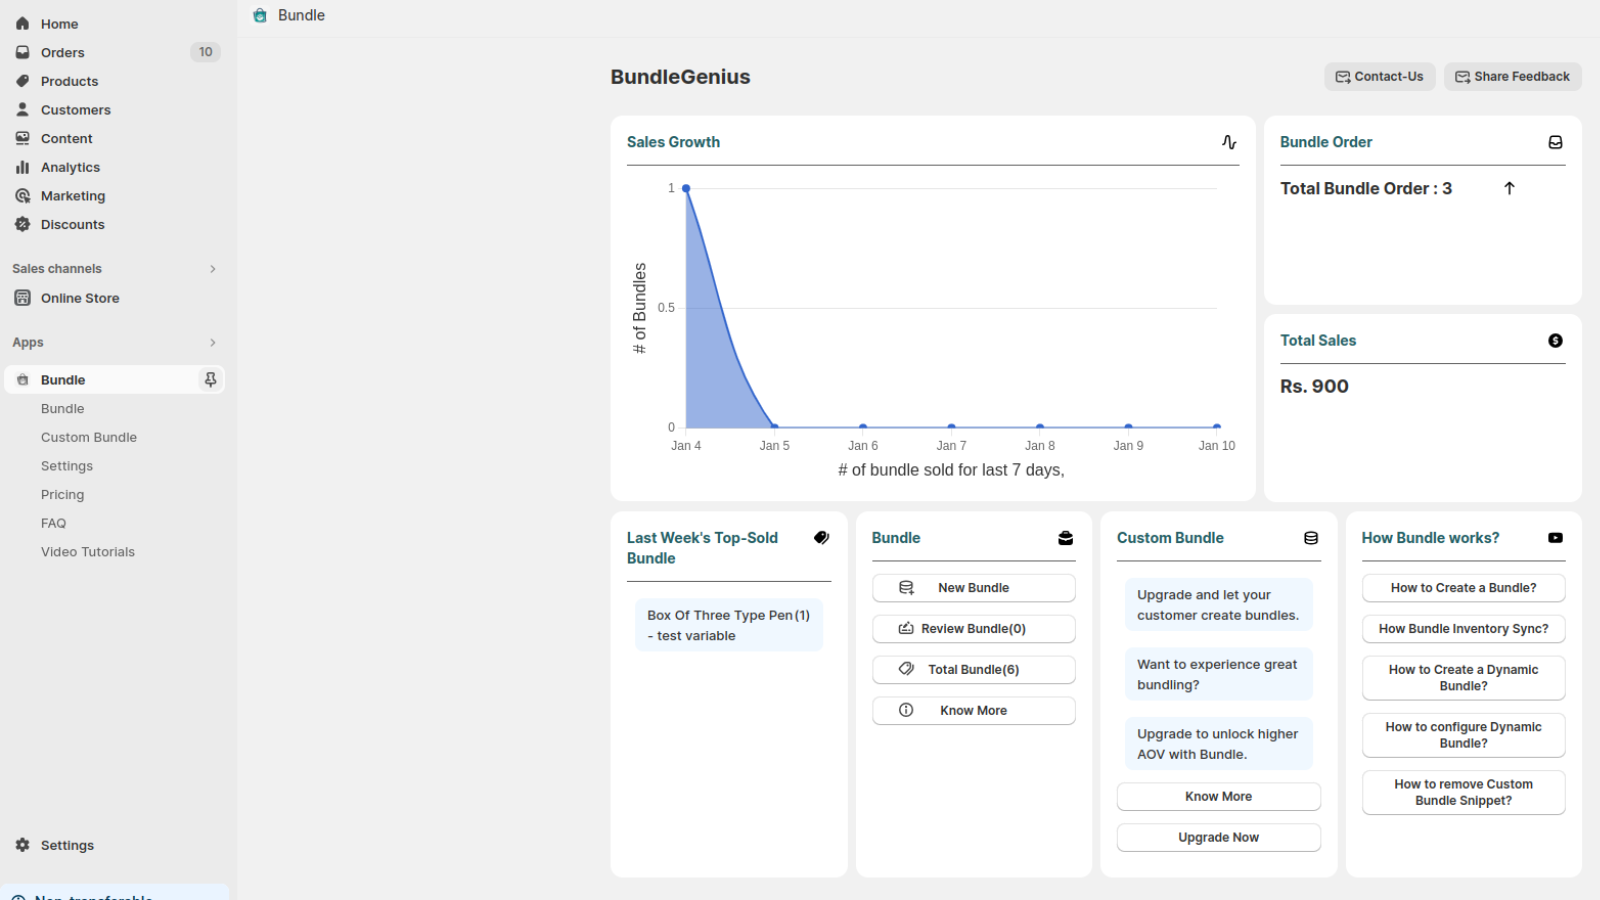Open Video Tutorials sub-page
The height and width of the screenshot is (900, 1600).
click(x=88, y=552)
